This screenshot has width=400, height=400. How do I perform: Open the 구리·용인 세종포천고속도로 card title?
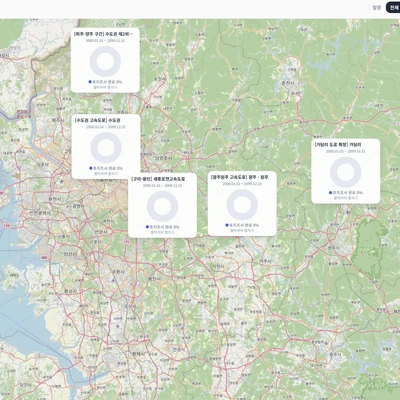[158, 179]
